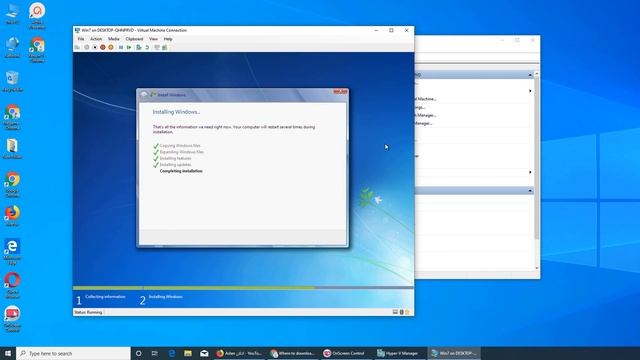Click the red close button of Install Windows
The height and width of the screenshot is (360, 640).
[340, 91]
